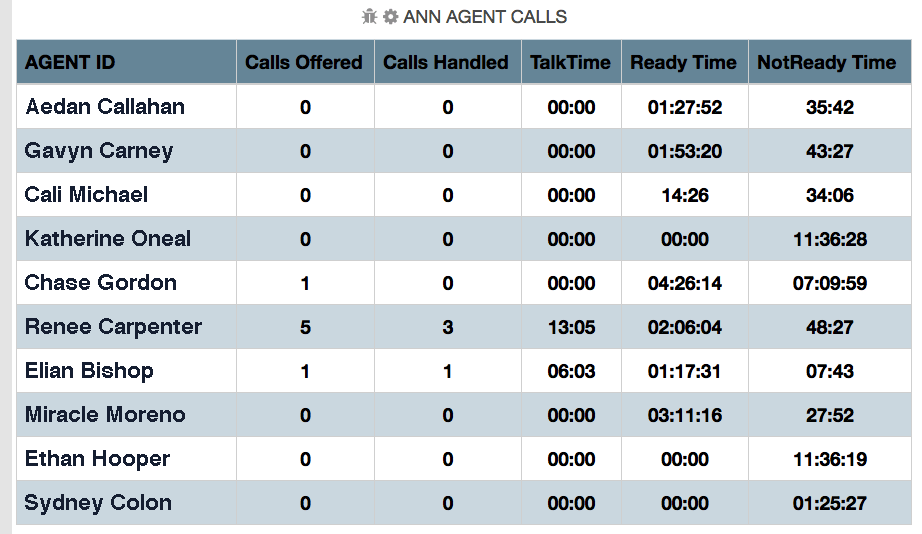The image size is (922, 534).
Task: Click on agent Miracle Moreno
Action: pos(105,415)
